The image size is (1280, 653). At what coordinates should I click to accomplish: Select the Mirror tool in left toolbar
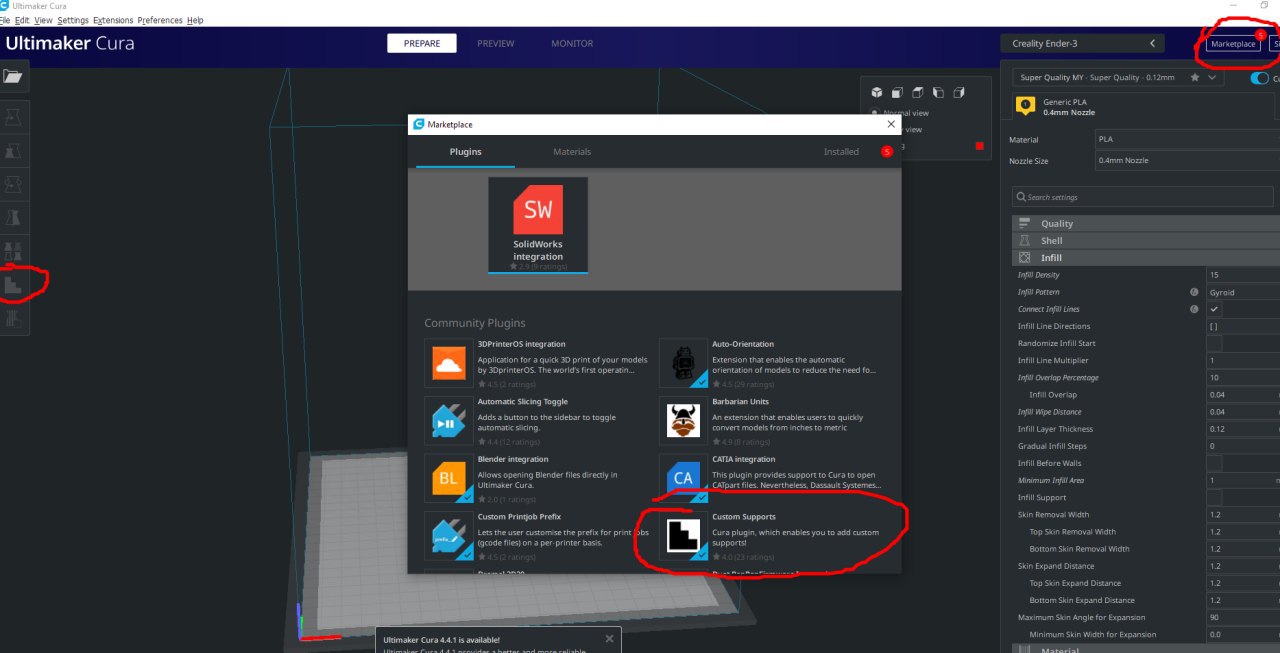click(13, 218)
